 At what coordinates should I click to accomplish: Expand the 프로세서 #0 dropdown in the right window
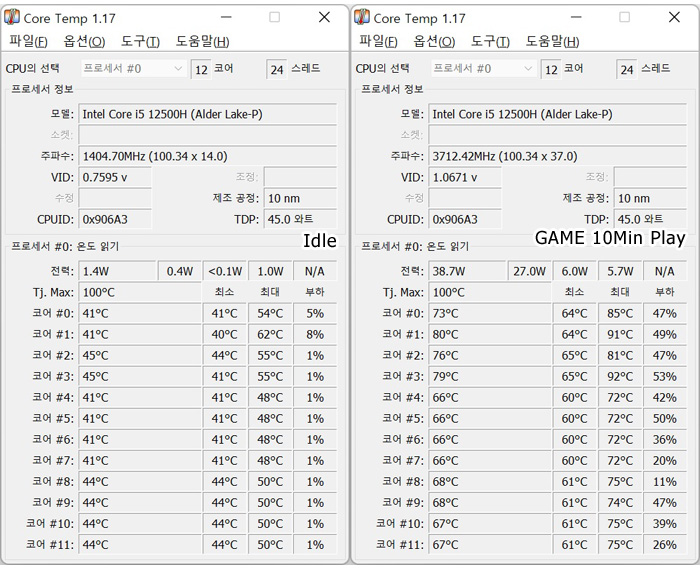[527, 68]
